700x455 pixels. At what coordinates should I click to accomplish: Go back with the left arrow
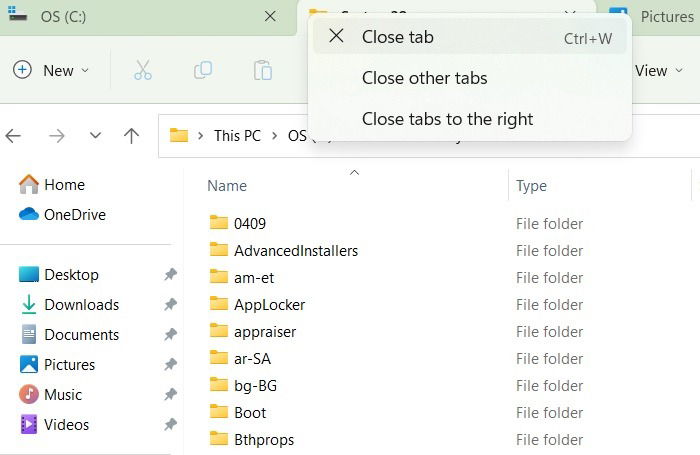13,136
